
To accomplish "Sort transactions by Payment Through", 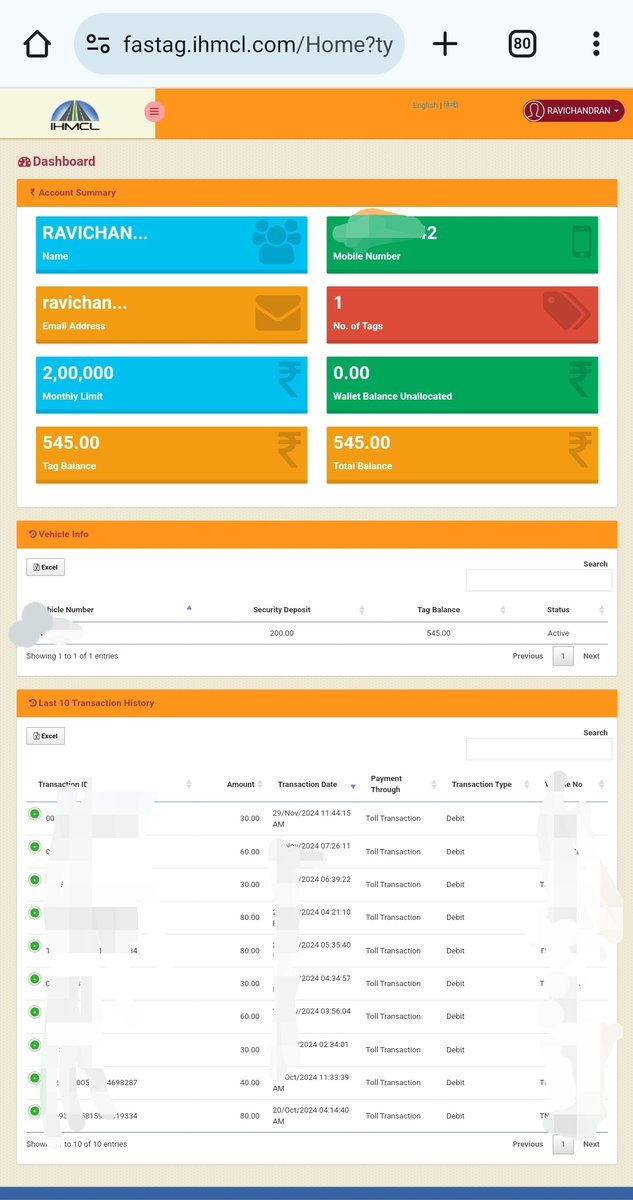I will (x=401, y=784).
